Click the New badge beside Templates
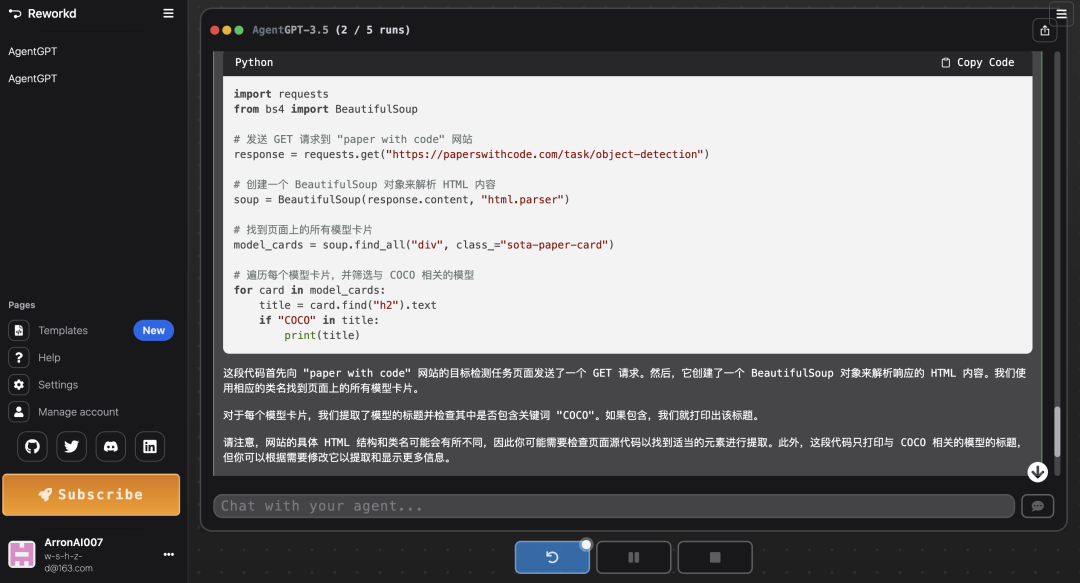 pyautogui.click(x=153, y=330)
